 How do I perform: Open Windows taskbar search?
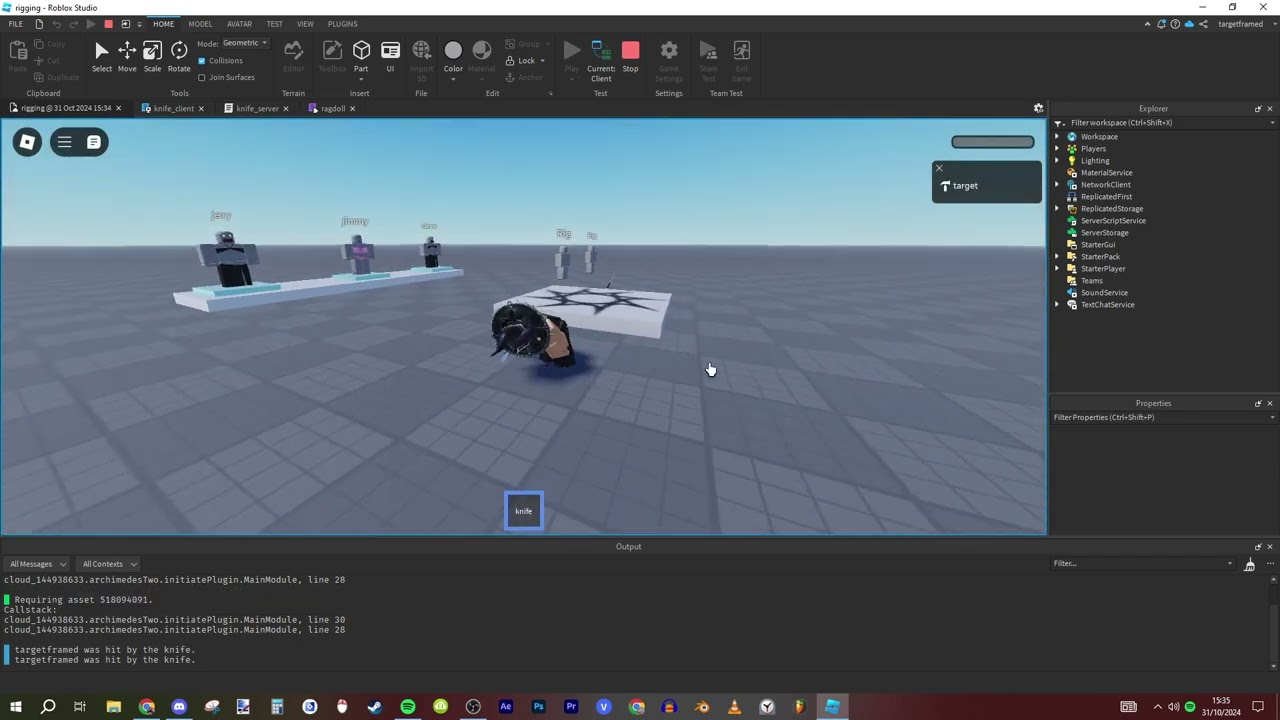[x=48, y=707]
